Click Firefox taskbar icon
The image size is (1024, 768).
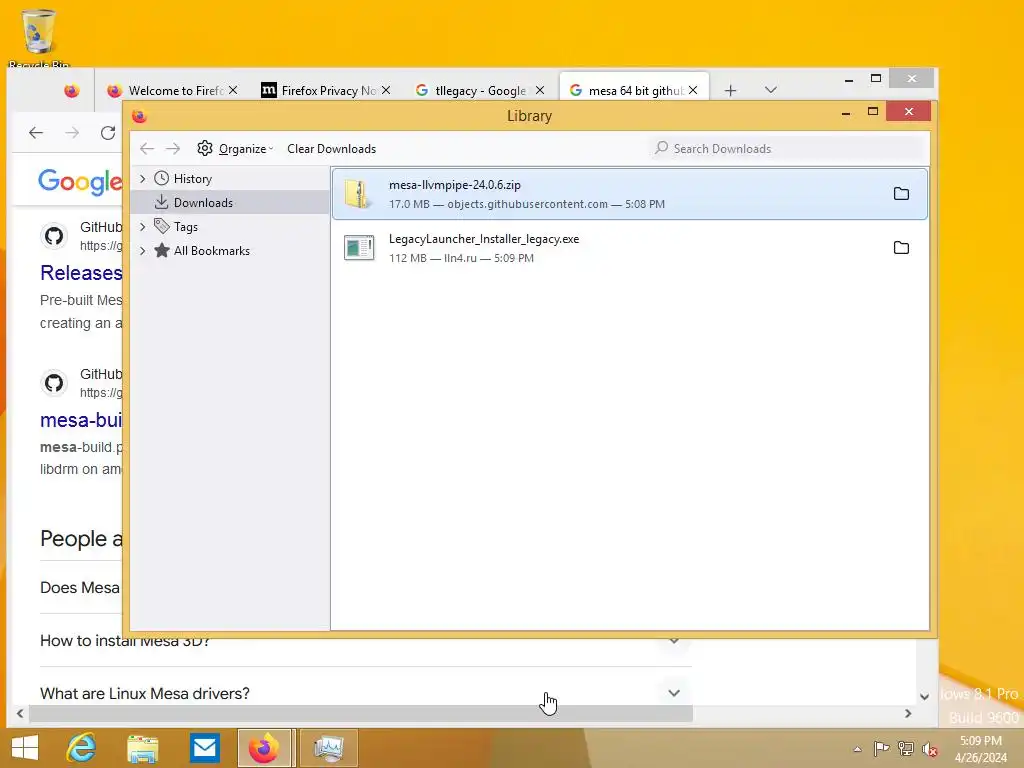(x=264, y=748)
